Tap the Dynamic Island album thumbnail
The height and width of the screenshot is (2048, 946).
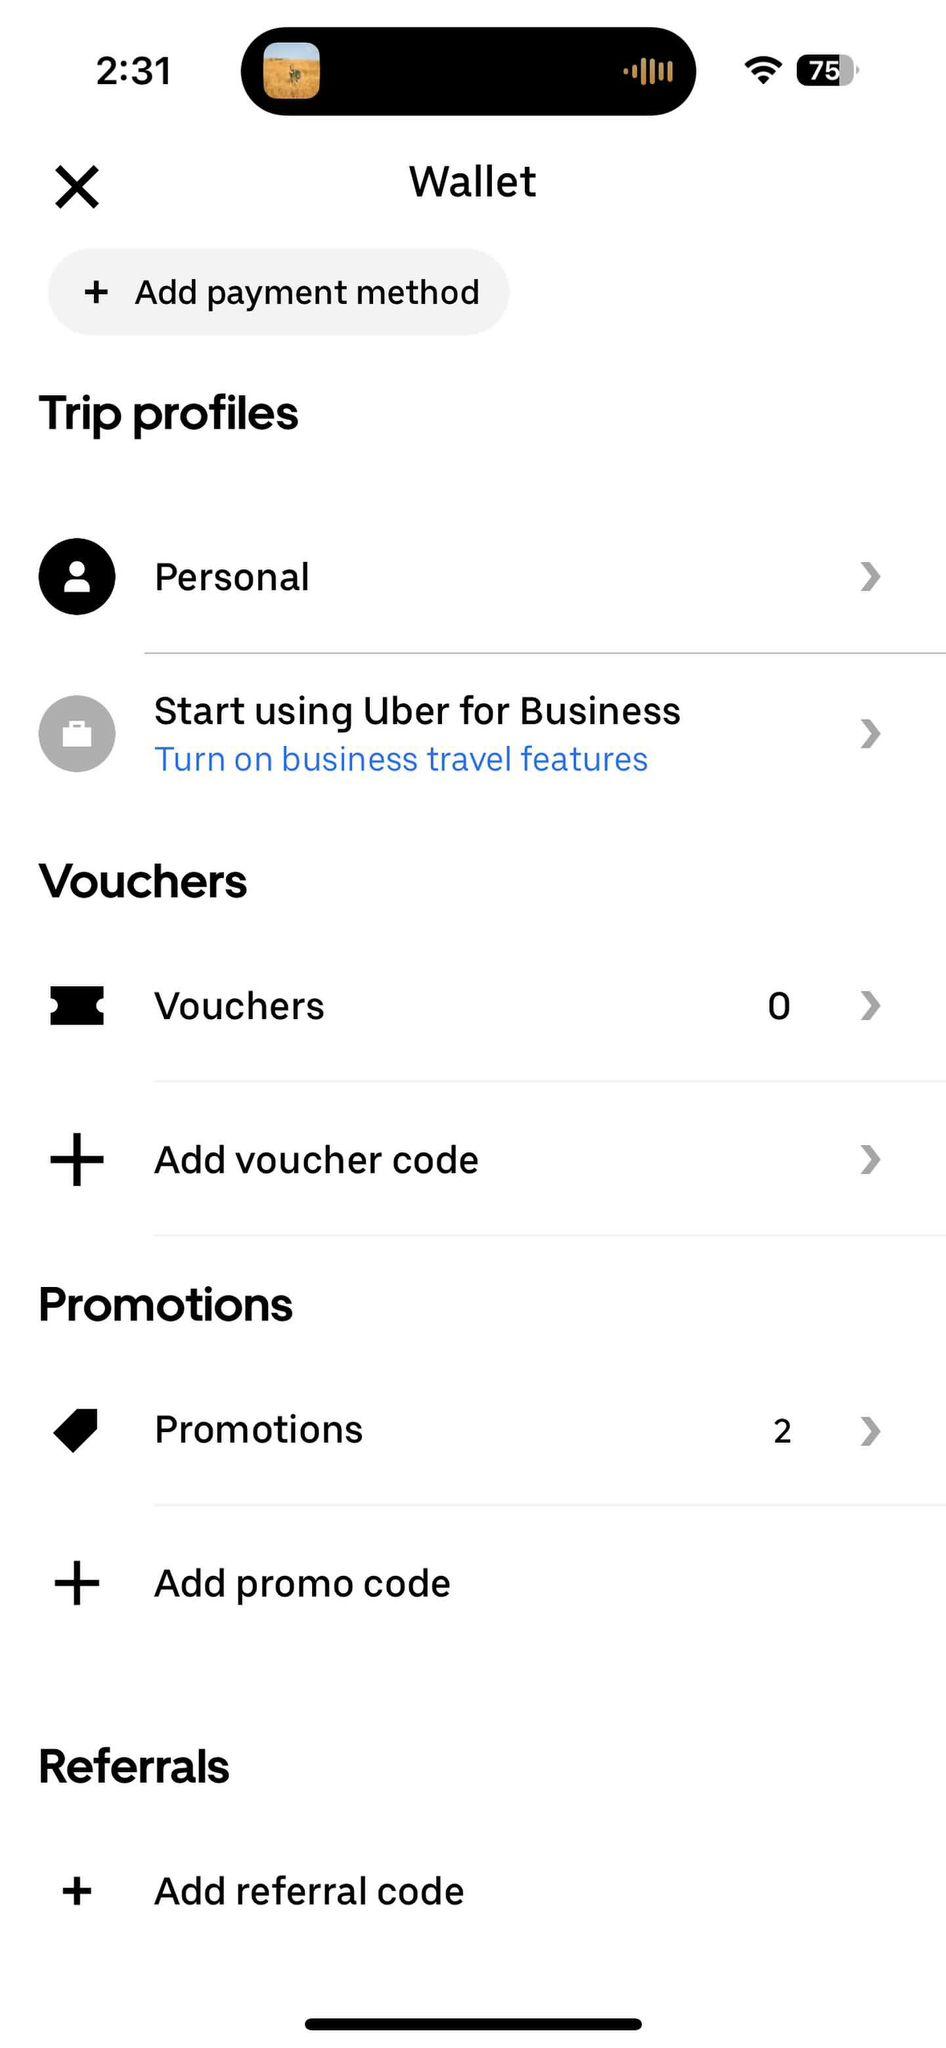tap(291, 71)
